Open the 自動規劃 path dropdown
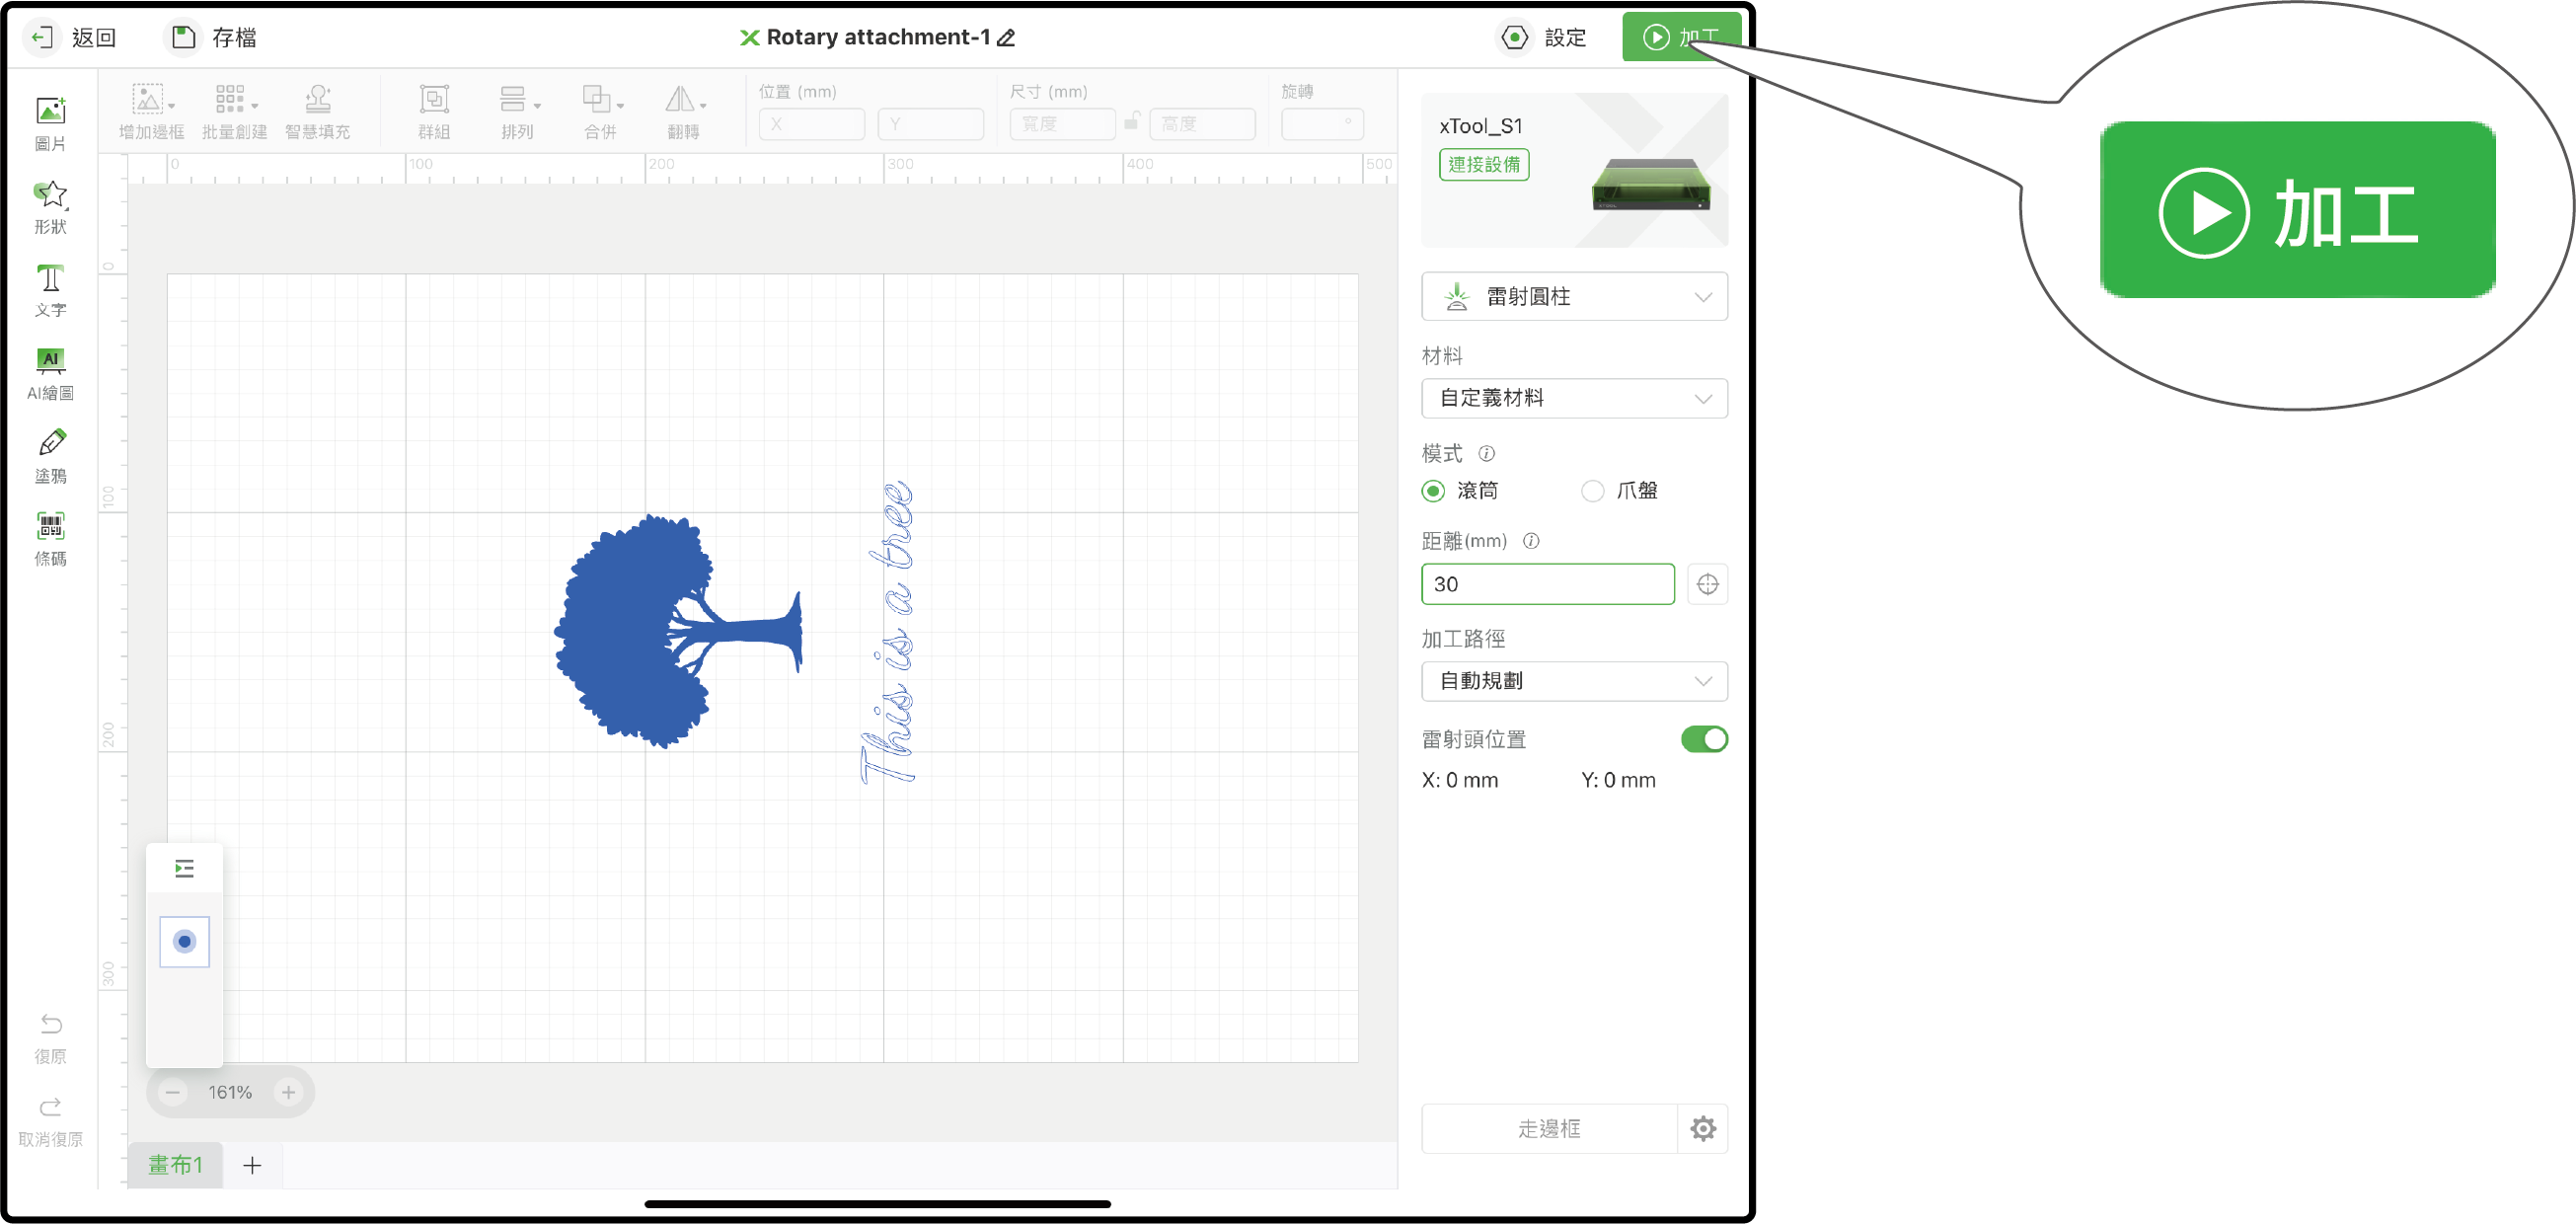 pos(1573,681)
